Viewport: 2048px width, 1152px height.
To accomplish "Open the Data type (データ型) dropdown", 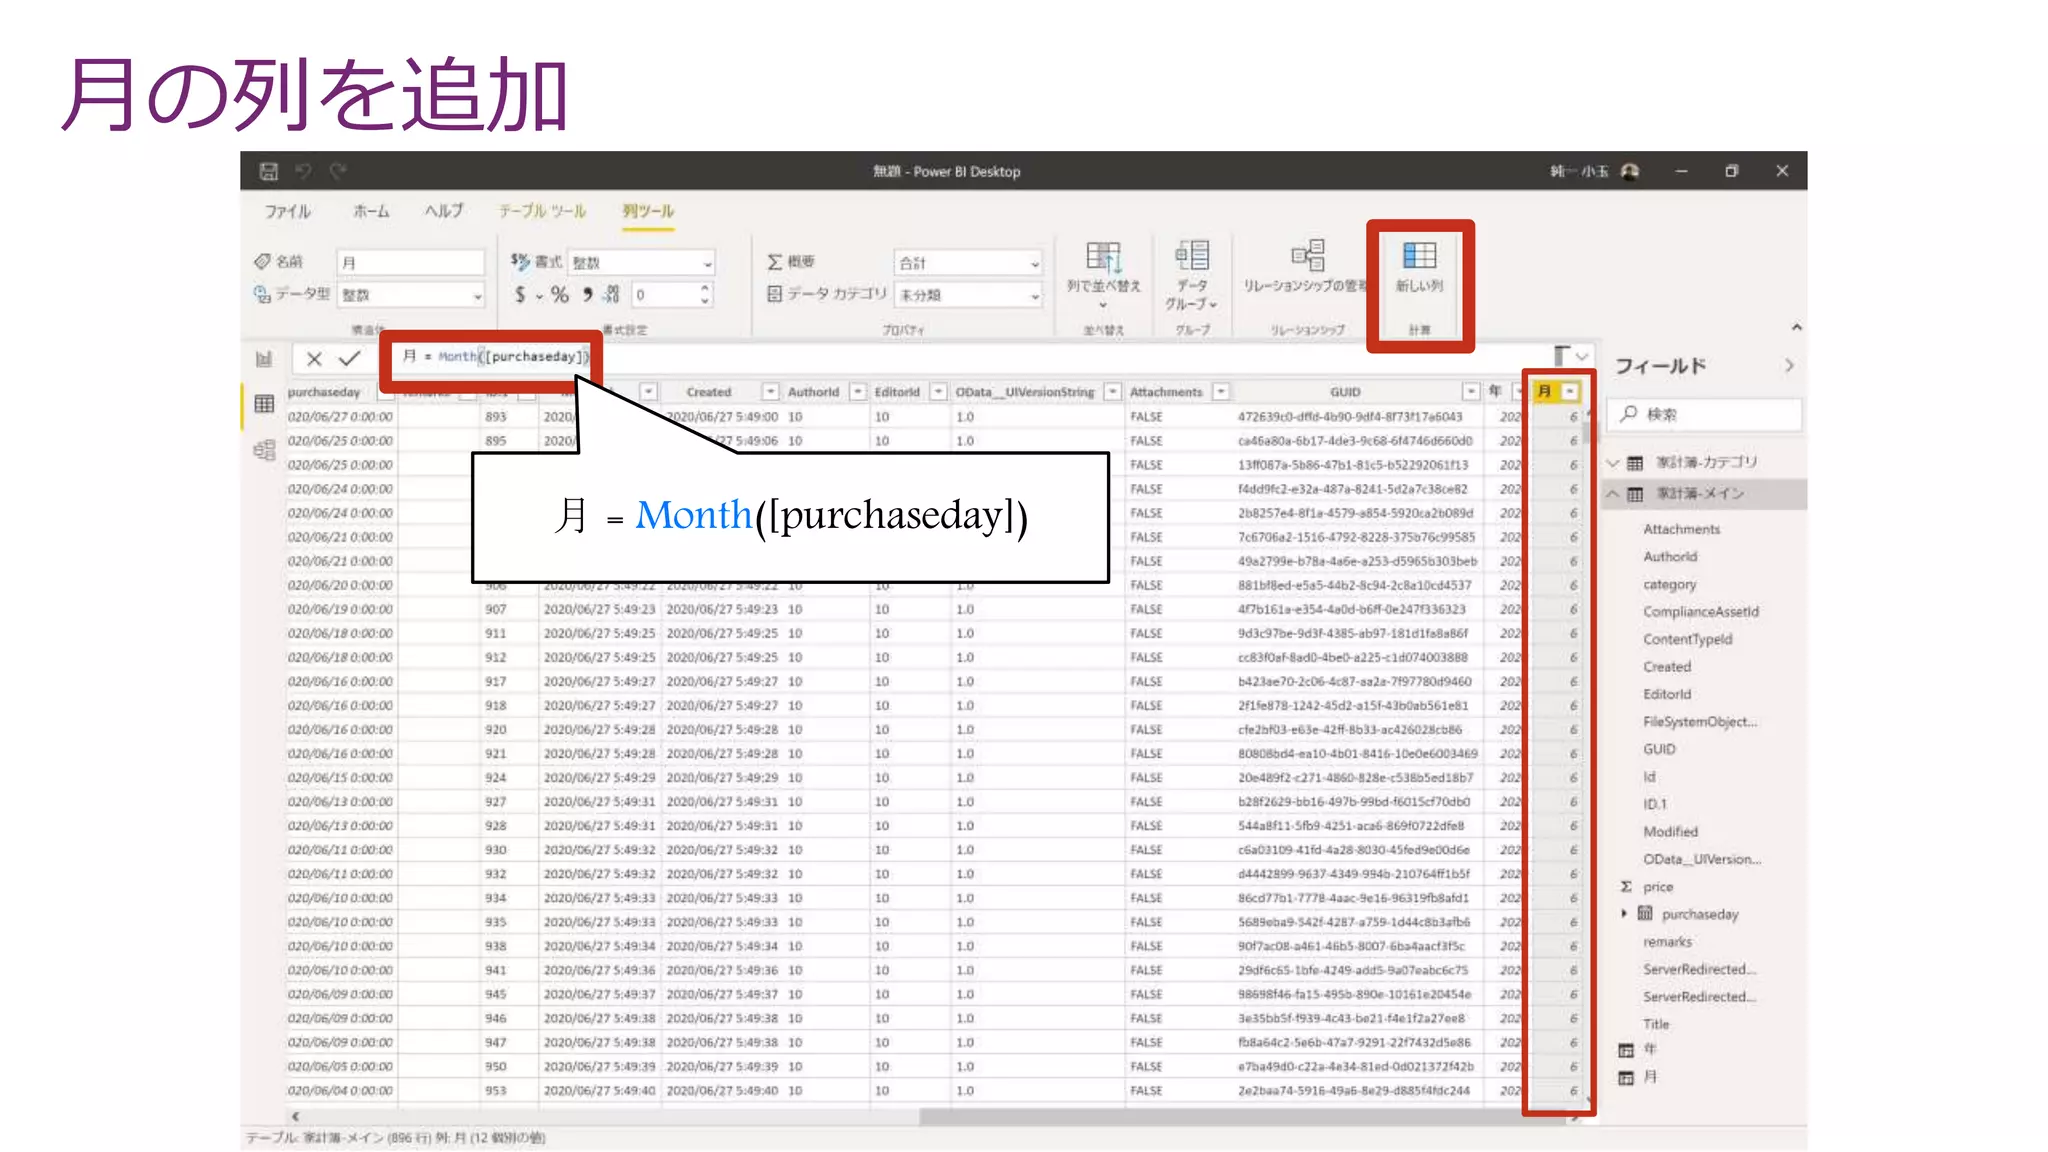I will pos(477,296).
